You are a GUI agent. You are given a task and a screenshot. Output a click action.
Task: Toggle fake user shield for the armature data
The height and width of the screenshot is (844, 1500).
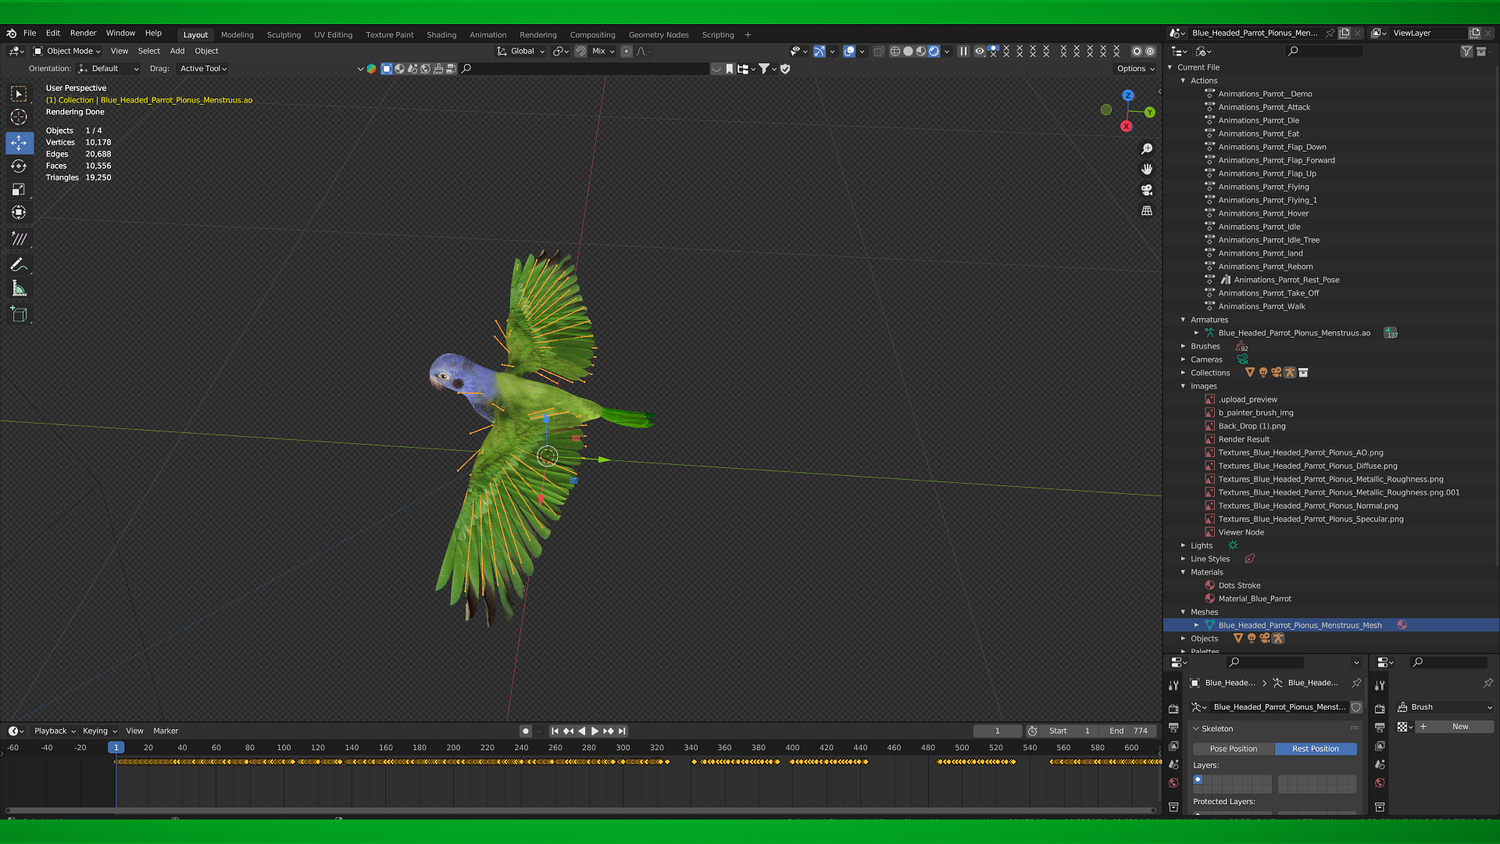(1356, 707)
